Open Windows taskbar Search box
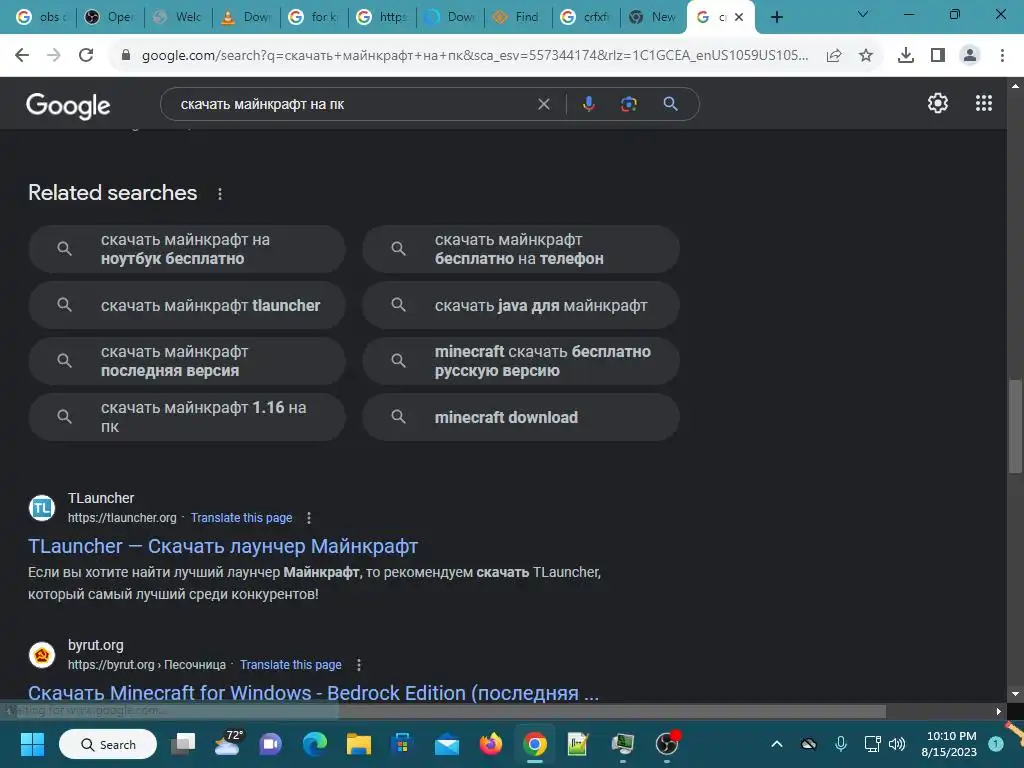 click(108, 744)
